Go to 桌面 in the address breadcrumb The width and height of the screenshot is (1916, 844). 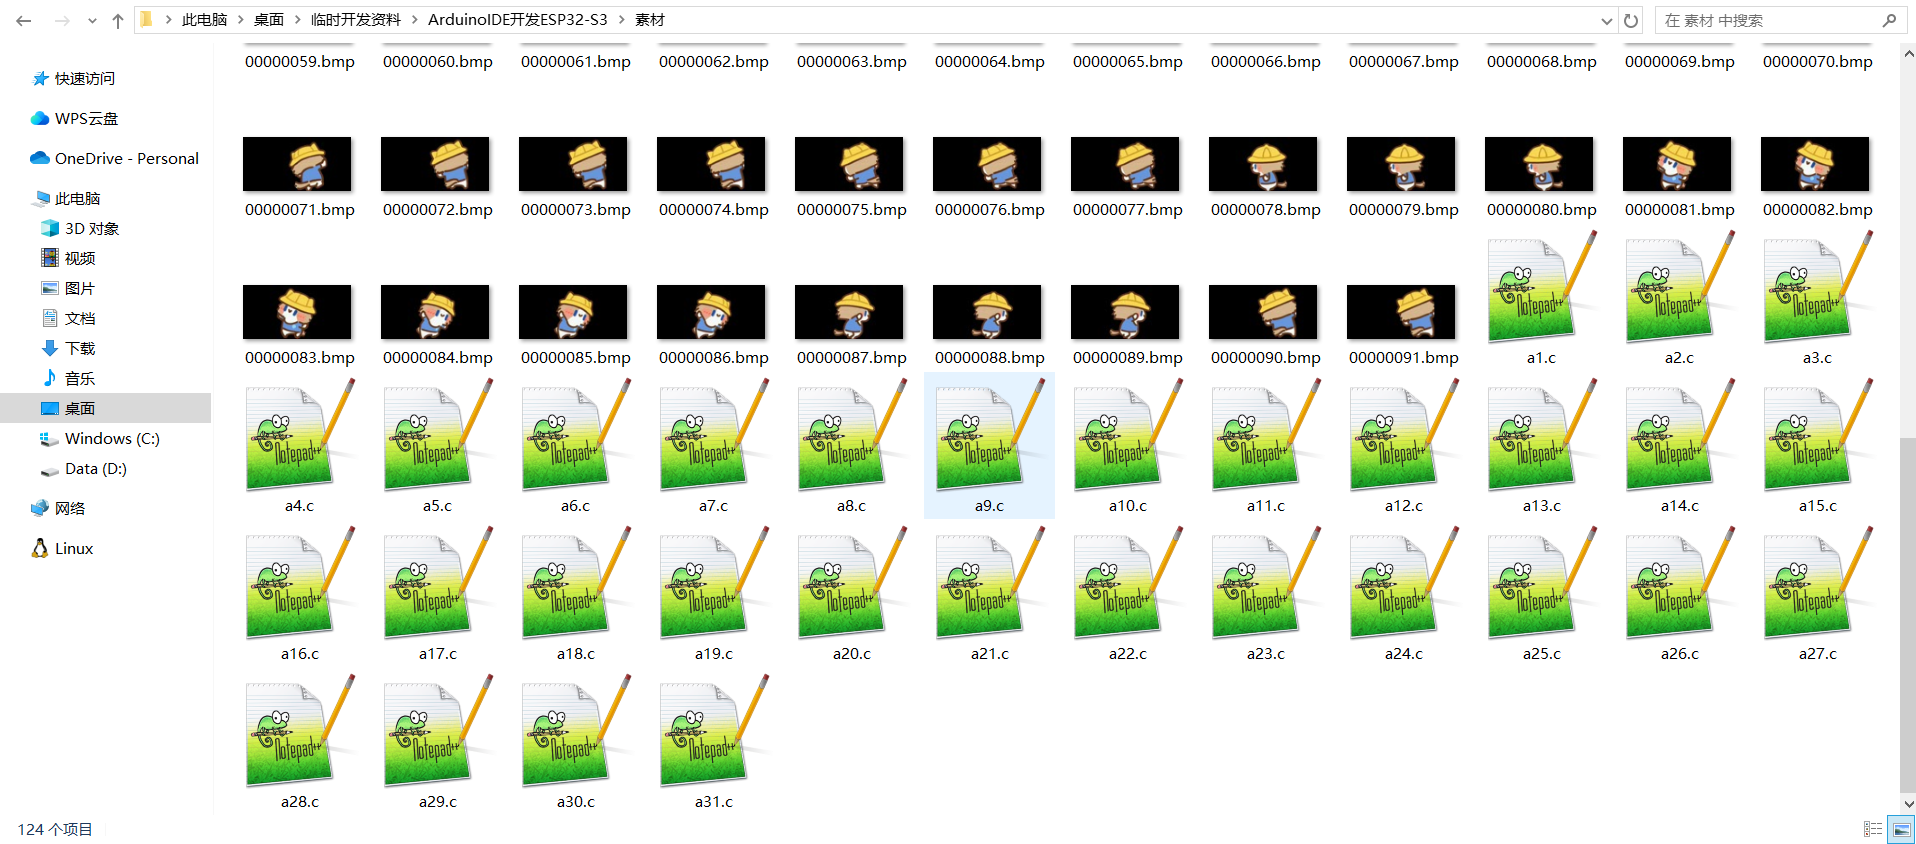(x=269, y=20)
